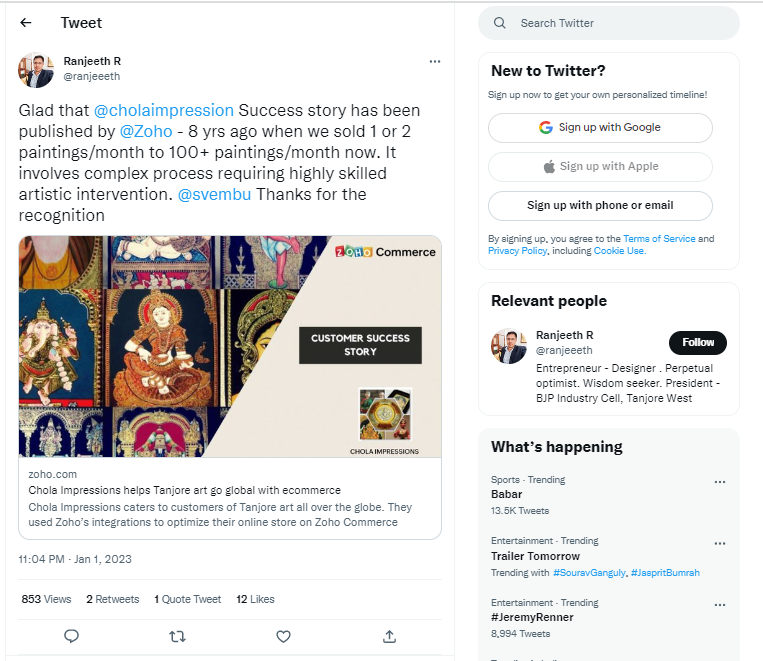
Task: Open more options for Trailer Tomorrow trend
Action: tap(719, 543)
